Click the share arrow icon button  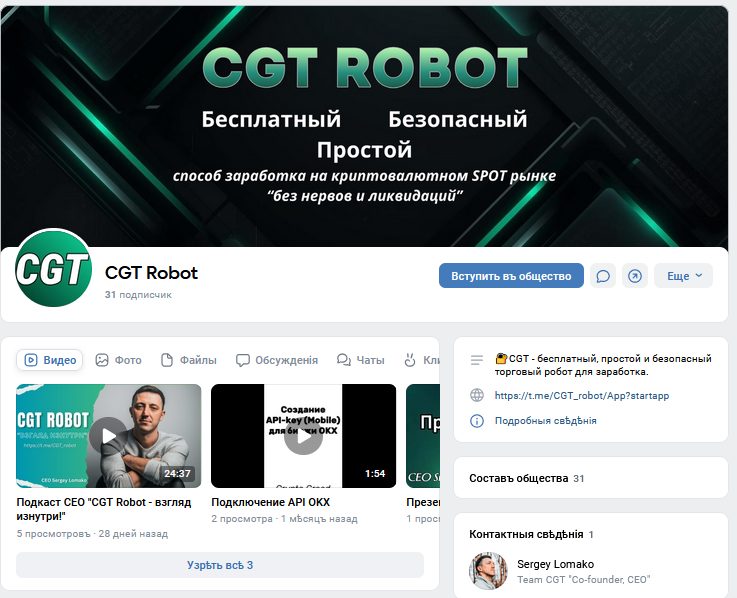(x=635, y=276)
